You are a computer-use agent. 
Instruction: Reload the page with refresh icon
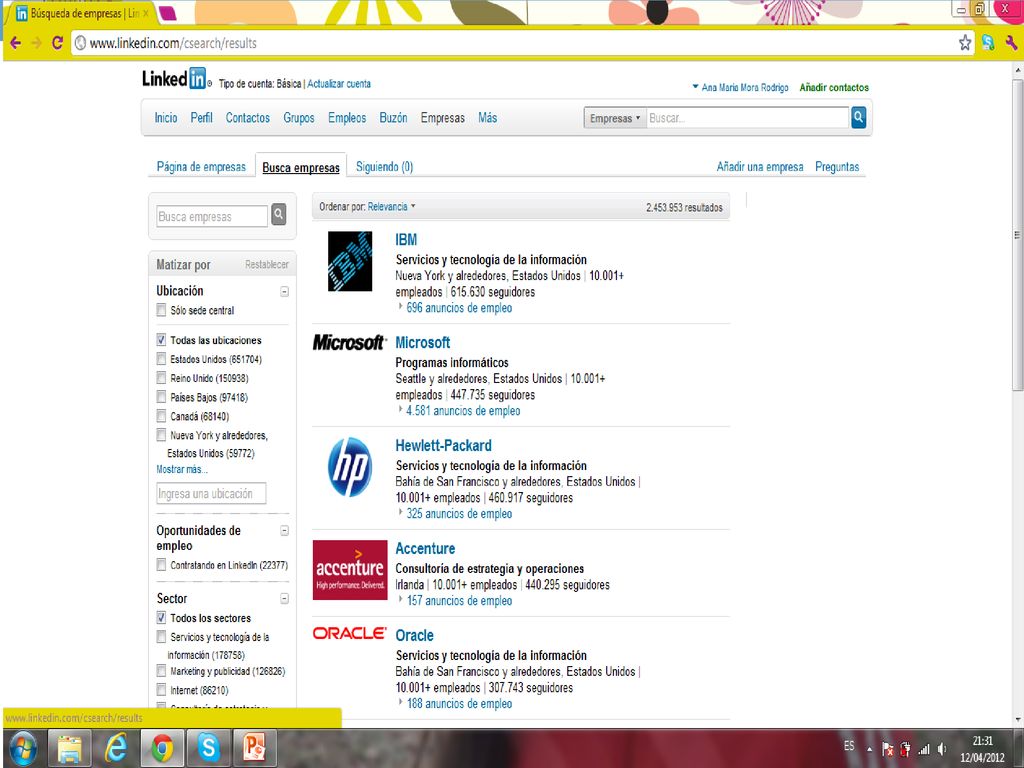coord(57,43)
